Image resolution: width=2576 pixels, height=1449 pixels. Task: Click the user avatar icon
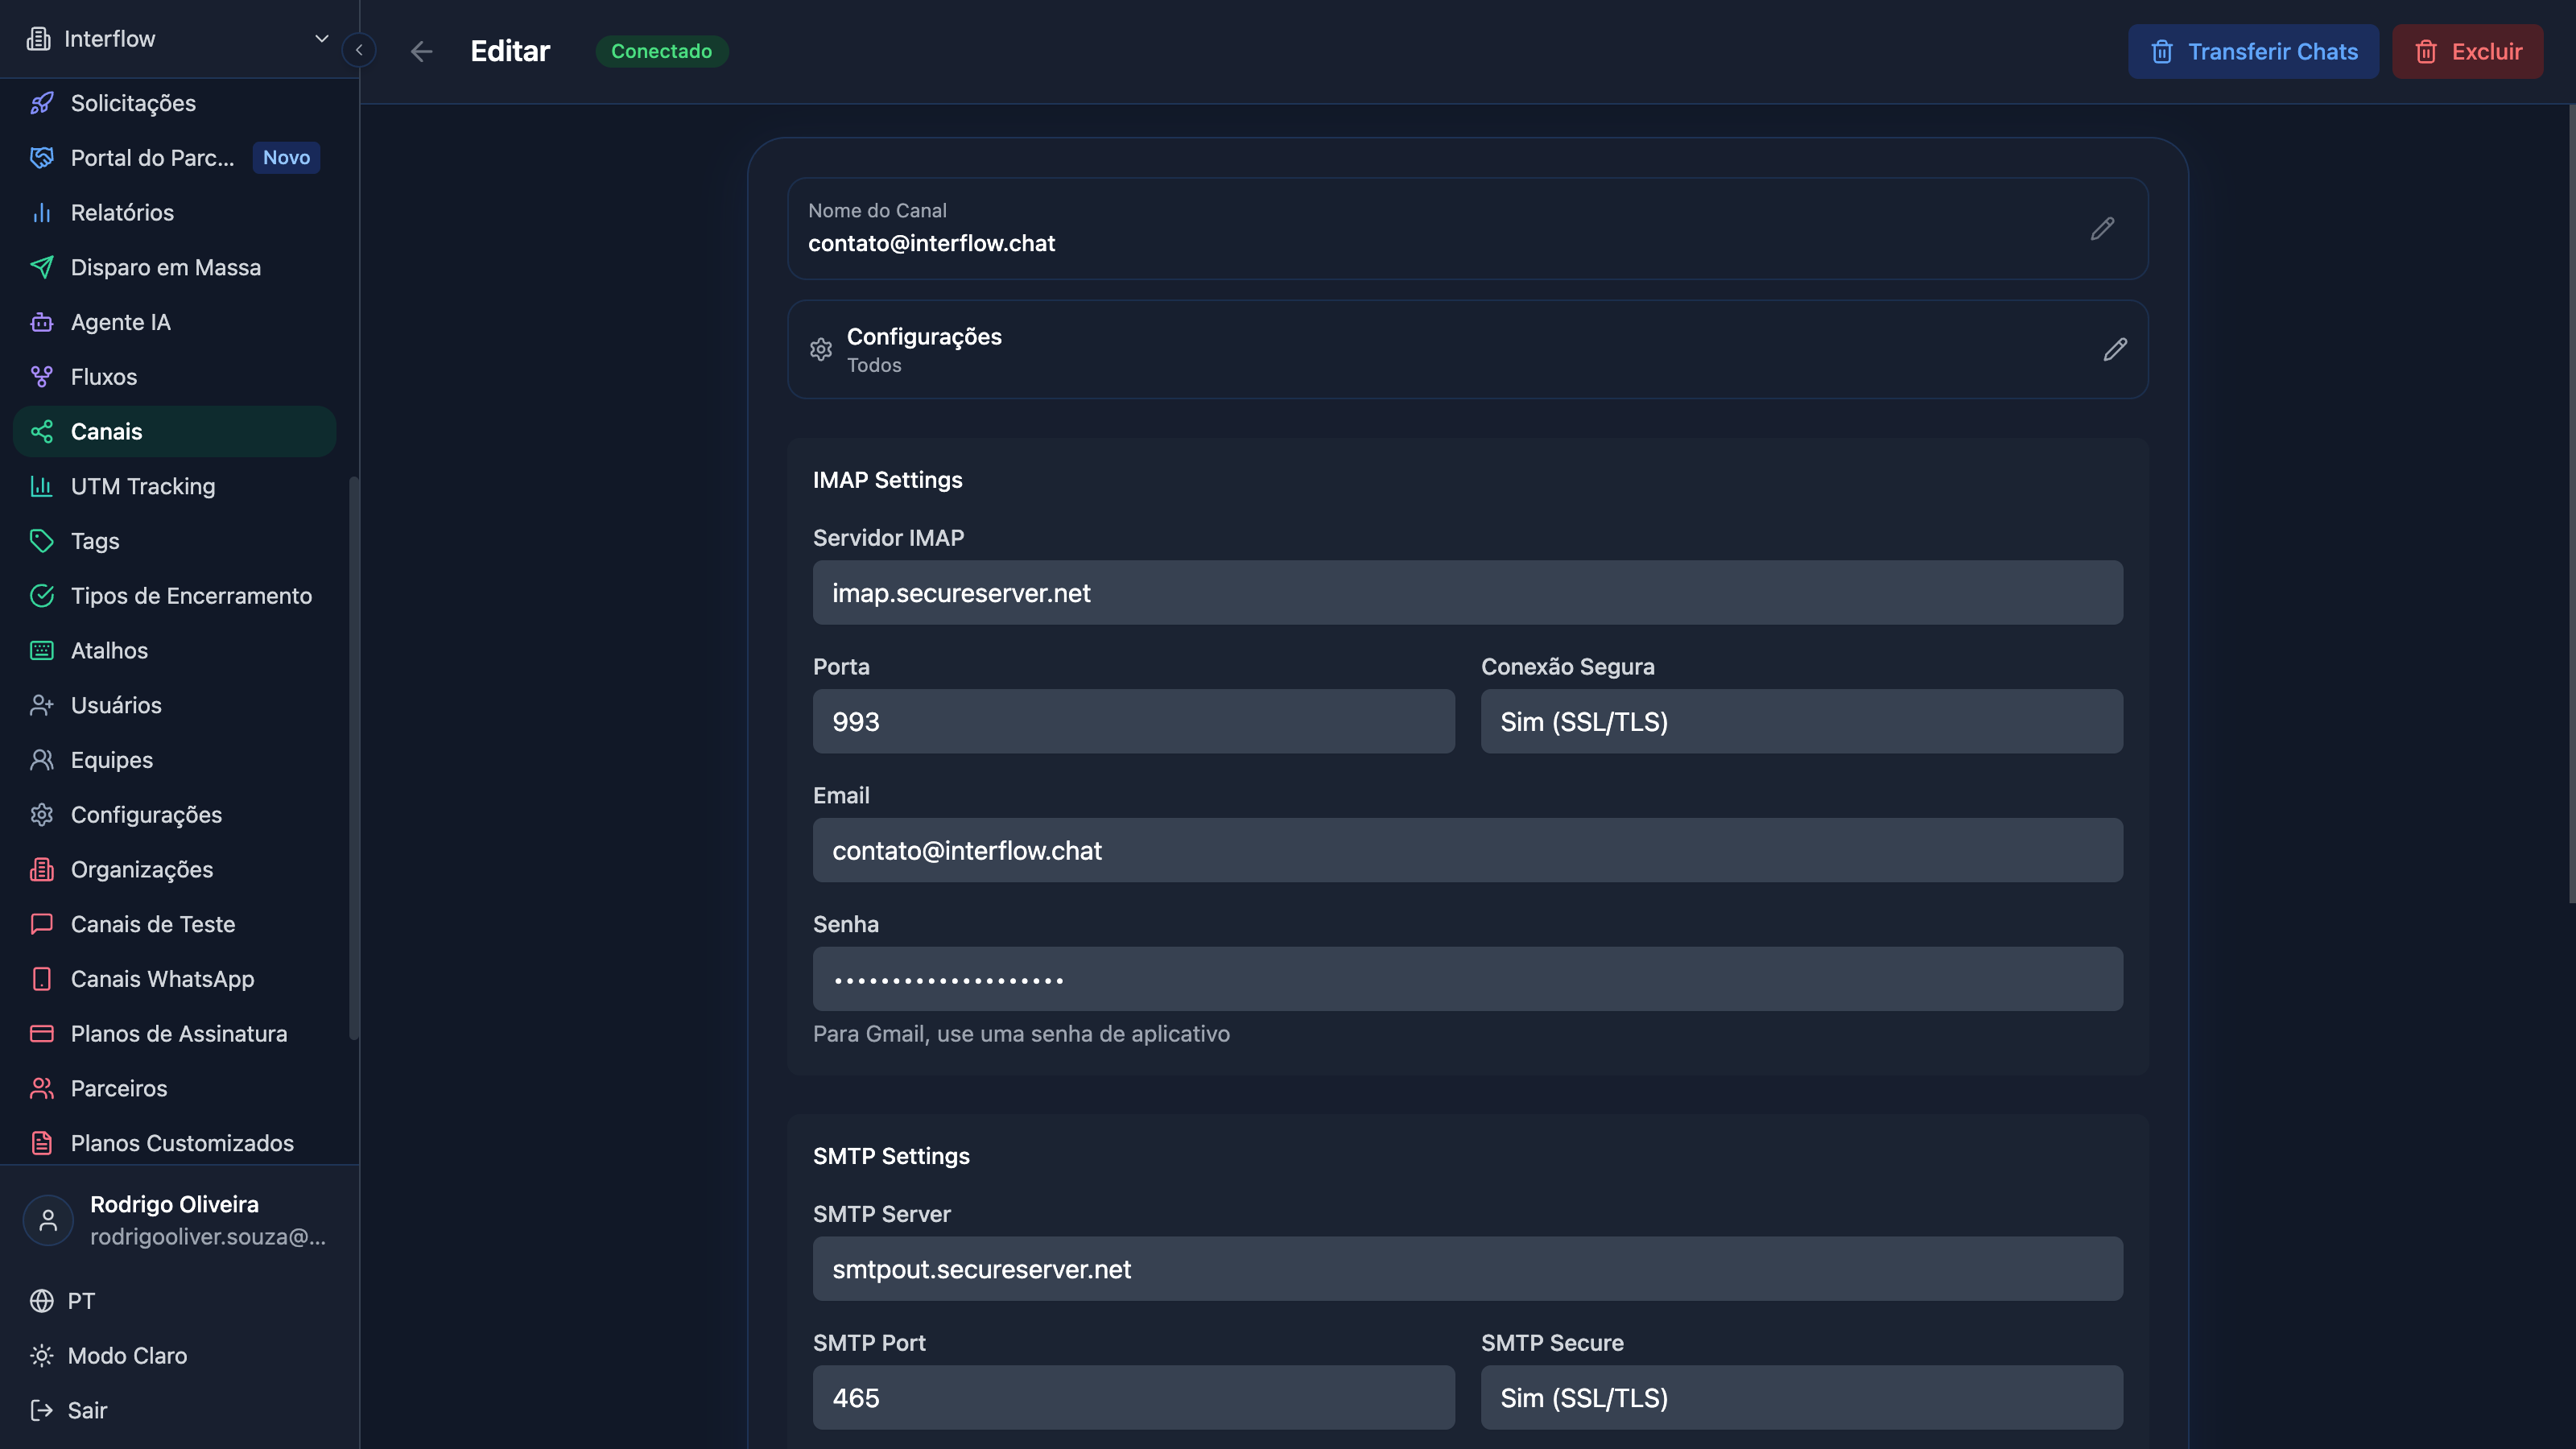[x=48, y=1220]
